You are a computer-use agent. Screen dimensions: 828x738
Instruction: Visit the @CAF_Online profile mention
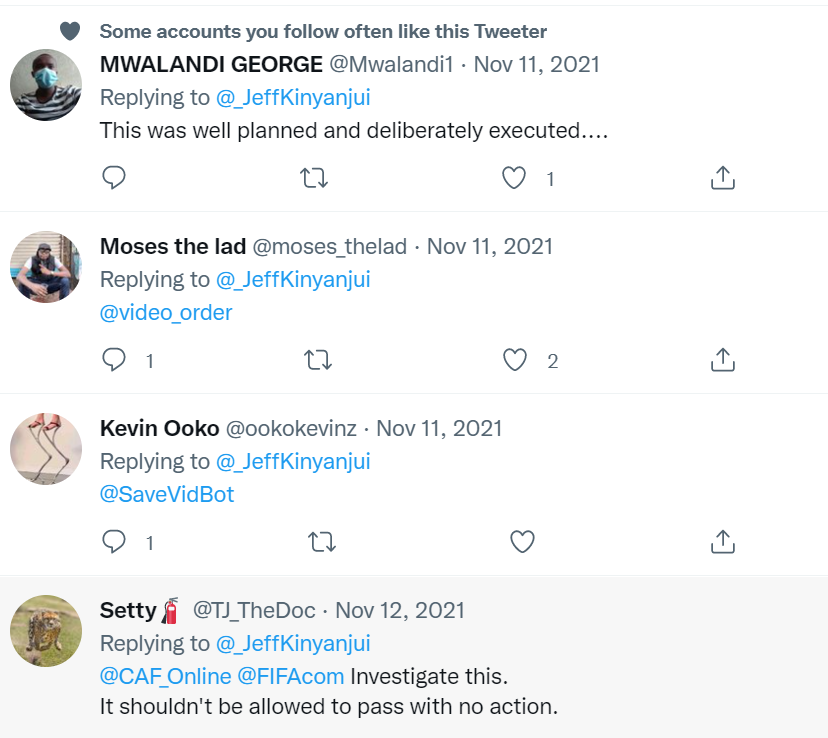[x=165, y=676]
